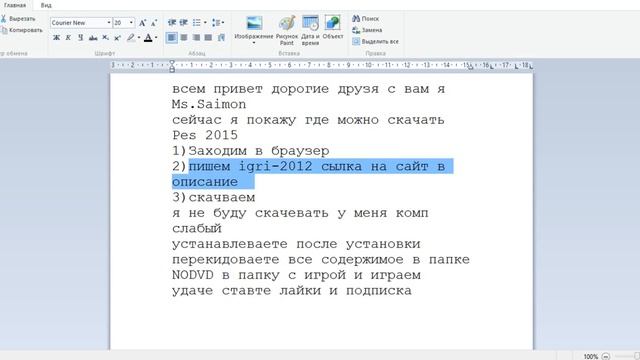640x360 pixels.
Task: Open bullet list style dropdown arrow
Action: [205, 22]
